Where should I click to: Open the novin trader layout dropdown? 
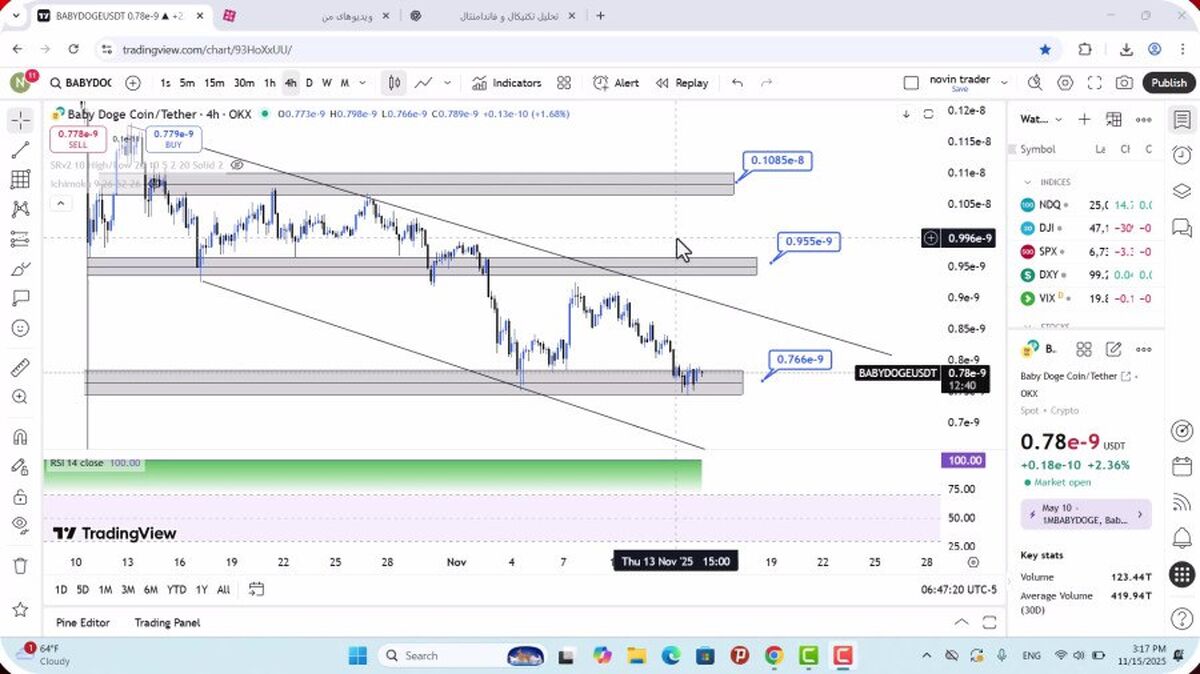pyautogui.click(x=1004, y=83)
